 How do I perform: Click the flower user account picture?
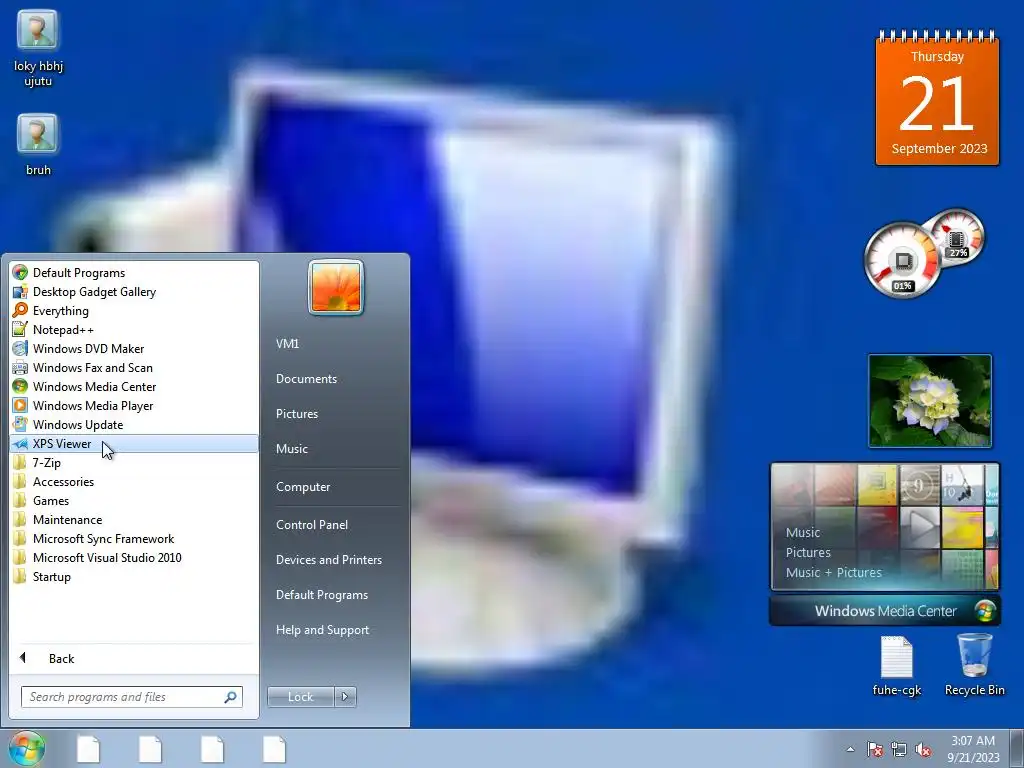pyautogui.click(x=336, y=287)
